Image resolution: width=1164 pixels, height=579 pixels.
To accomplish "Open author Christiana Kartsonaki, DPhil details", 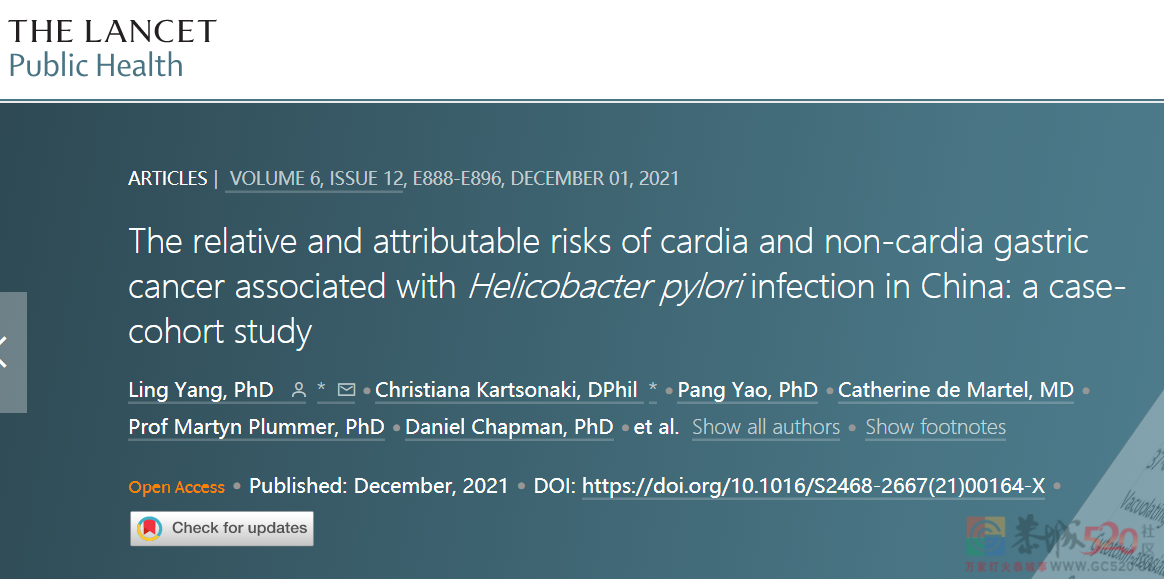I will (509, 390).
